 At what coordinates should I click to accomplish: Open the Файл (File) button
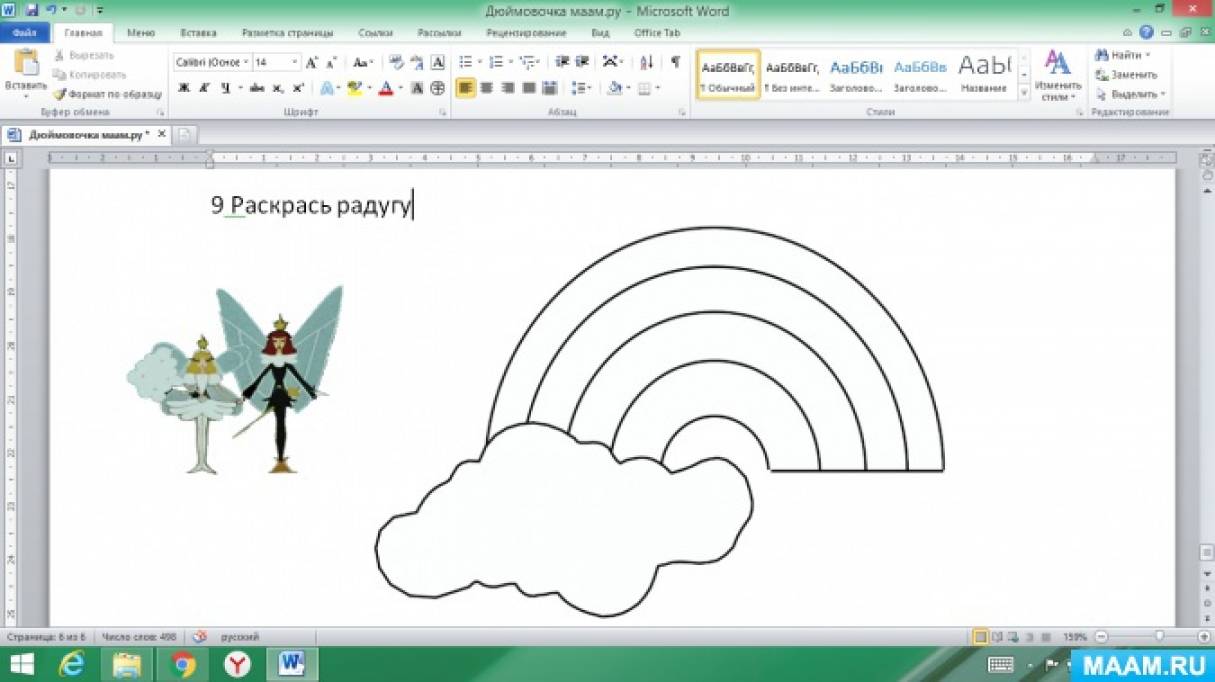25,32
